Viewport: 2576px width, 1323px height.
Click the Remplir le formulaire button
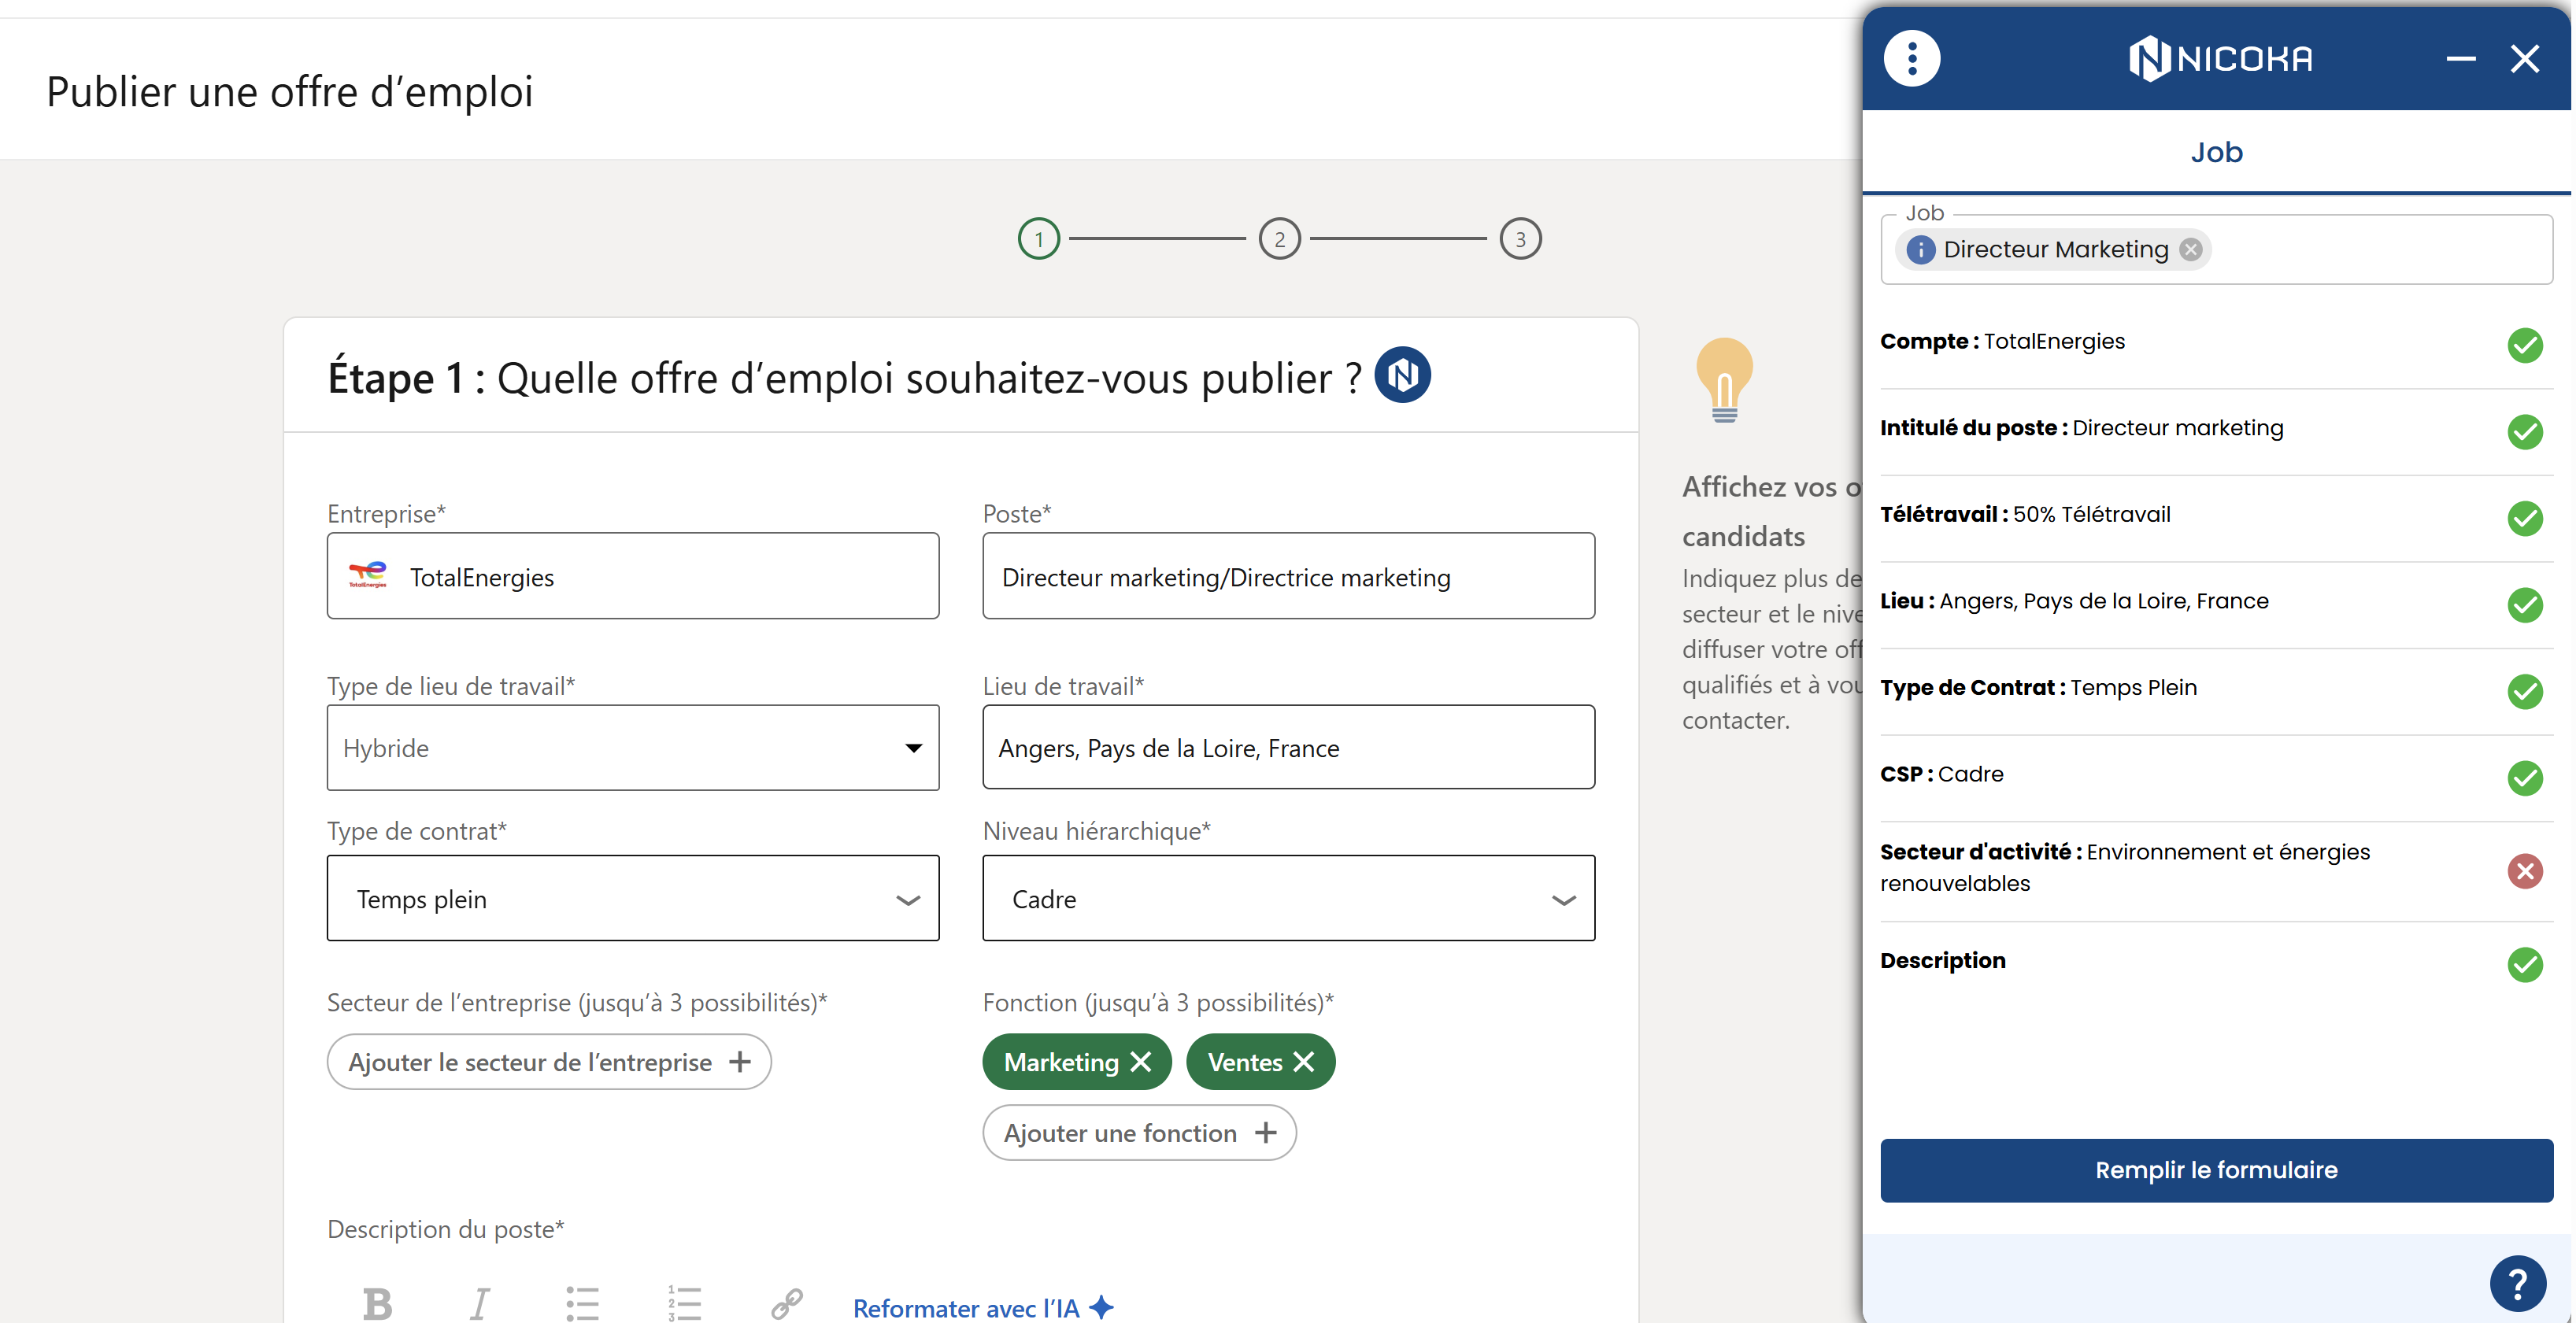pyautogui.click(x=2216, y=1170)
